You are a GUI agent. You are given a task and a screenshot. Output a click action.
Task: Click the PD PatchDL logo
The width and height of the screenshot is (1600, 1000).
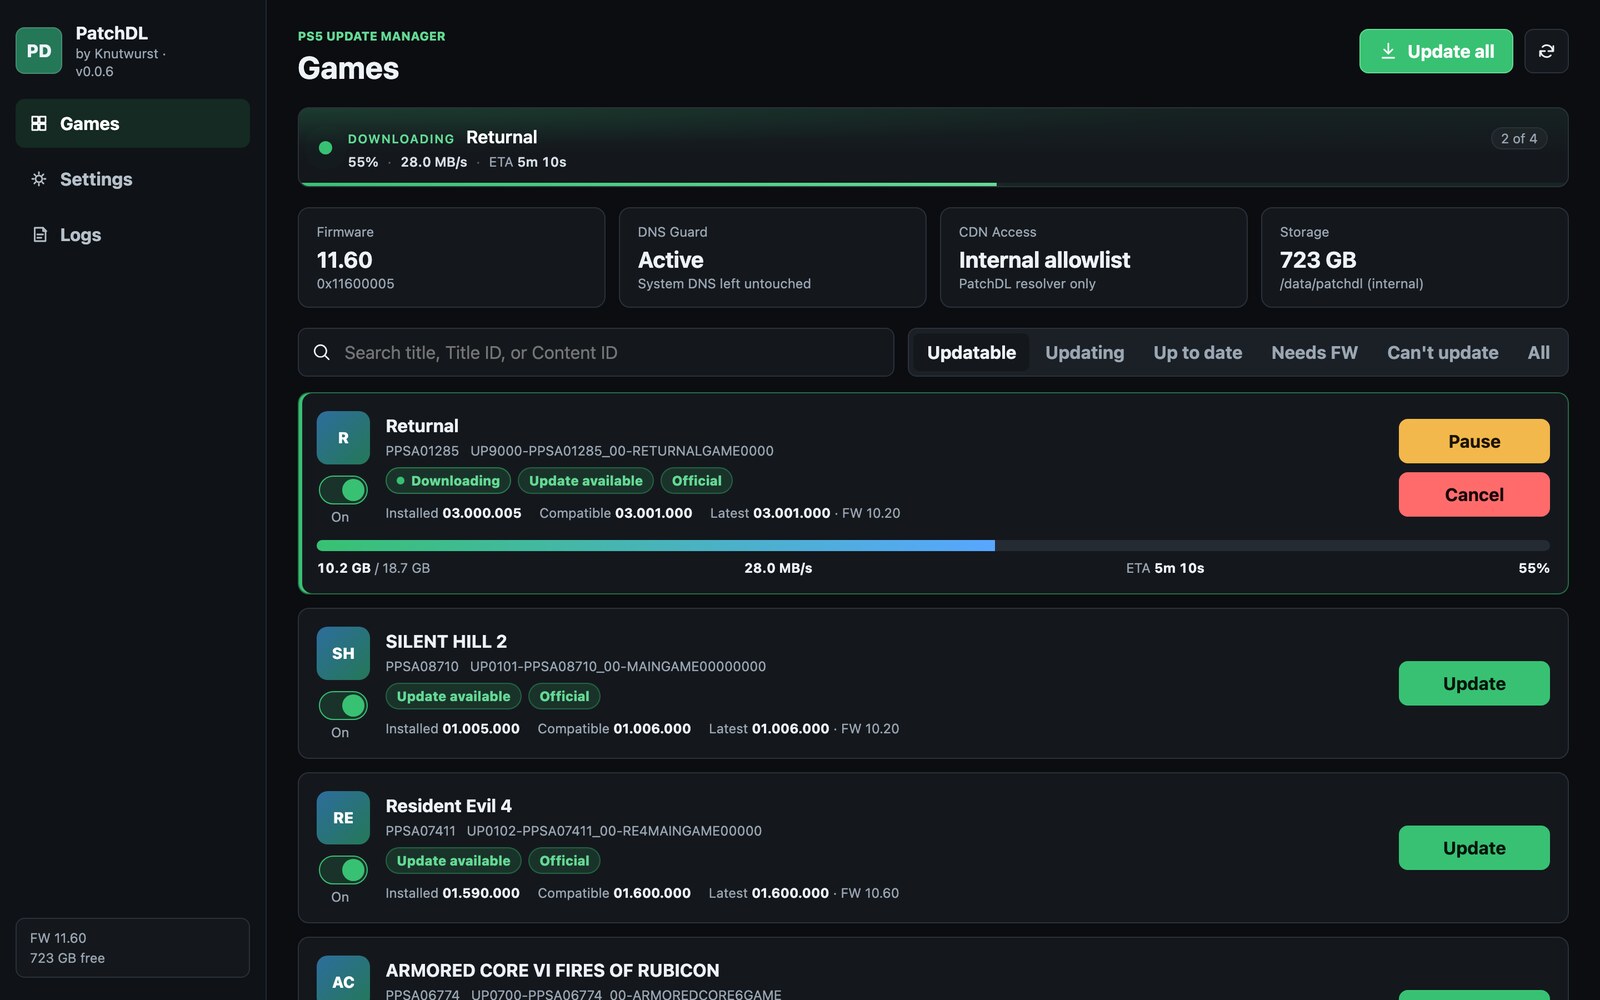click(39, 51)
